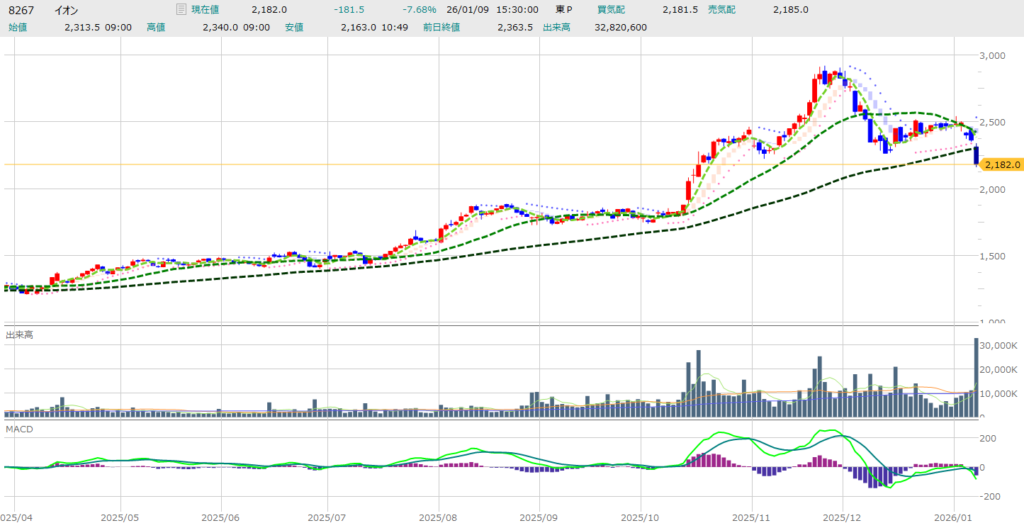The image size is (1024, 528).
Task: Select the 出来高 volume panel title
Action: click(18, 334)
